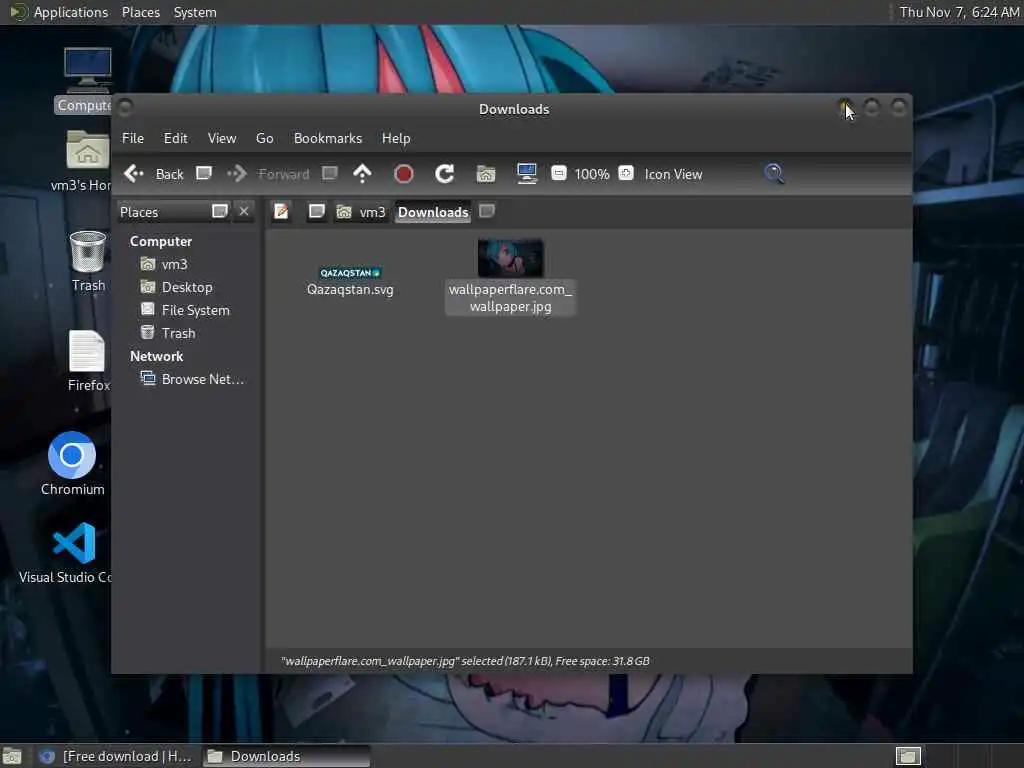This screenshot has height=768, width=1024.
Task: Open the System panel menu
Action: coord(195,12)
